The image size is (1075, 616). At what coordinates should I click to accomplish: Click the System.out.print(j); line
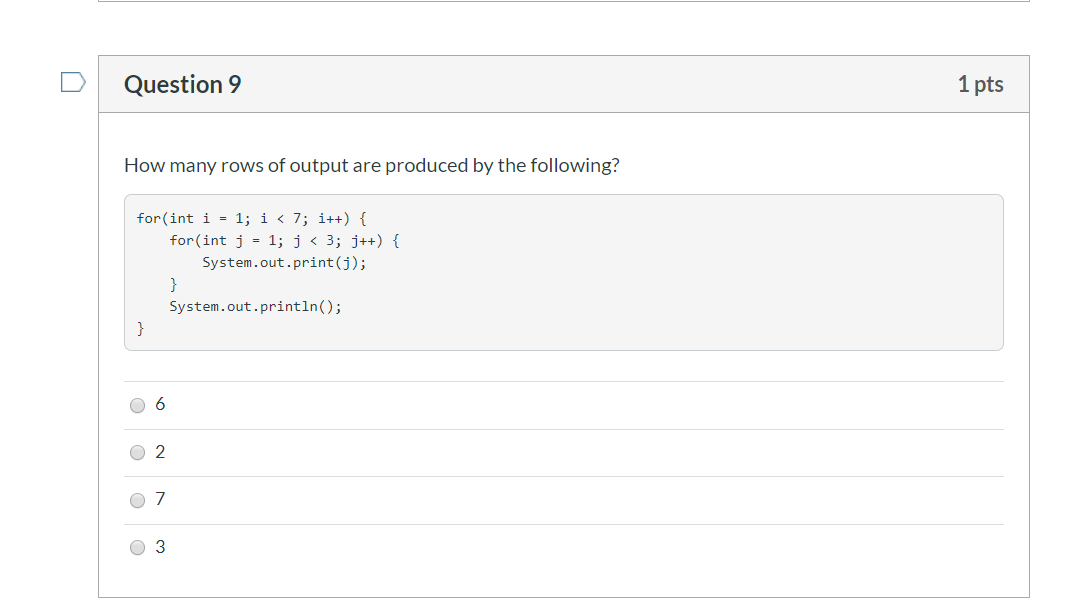click(284, 262)
